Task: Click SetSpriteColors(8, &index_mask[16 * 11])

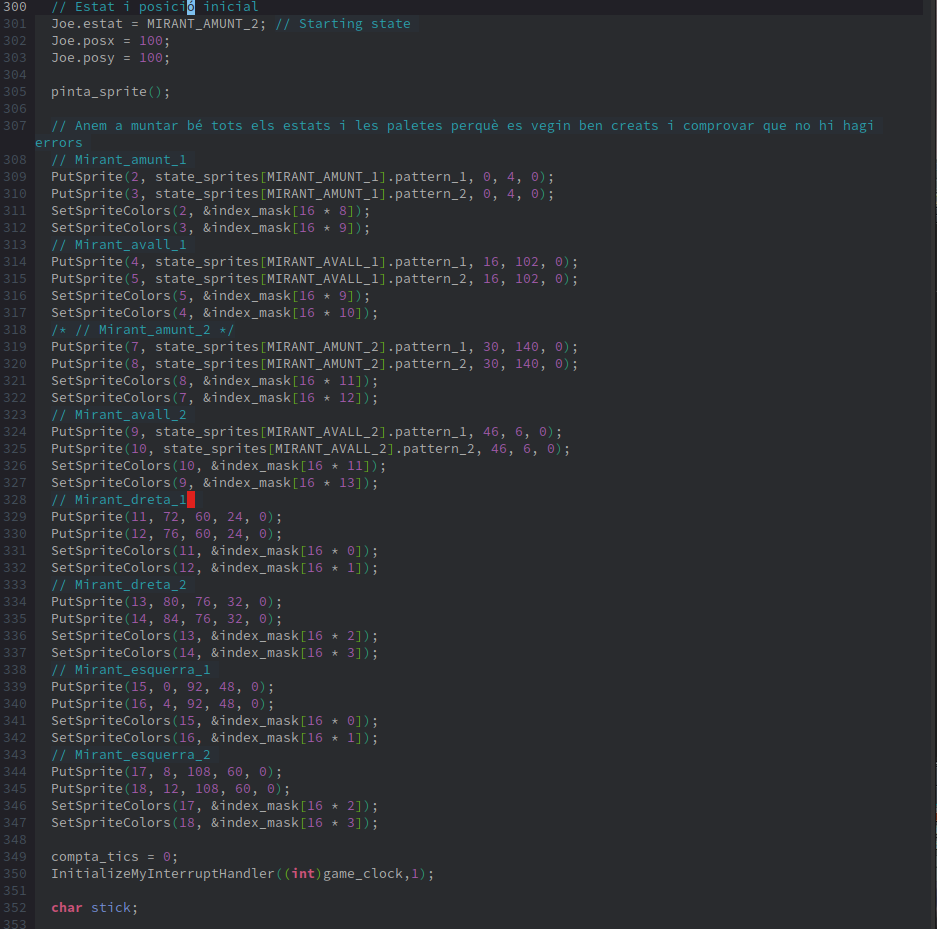Action: (x=215, y=381)
